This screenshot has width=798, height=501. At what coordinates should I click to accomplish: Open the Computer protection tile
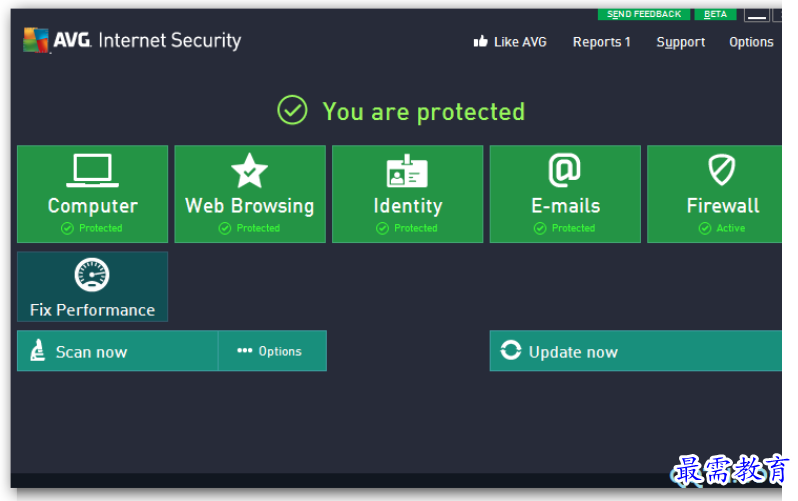click(93, 194)
